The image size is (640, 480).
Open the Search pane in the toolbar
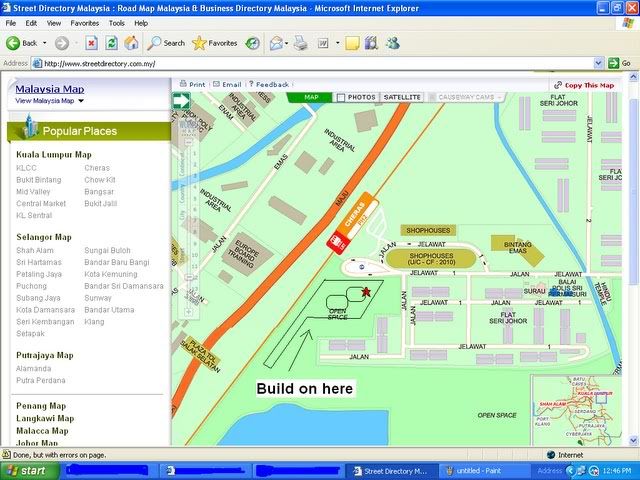pyautogui.click(x=166, y=43)
